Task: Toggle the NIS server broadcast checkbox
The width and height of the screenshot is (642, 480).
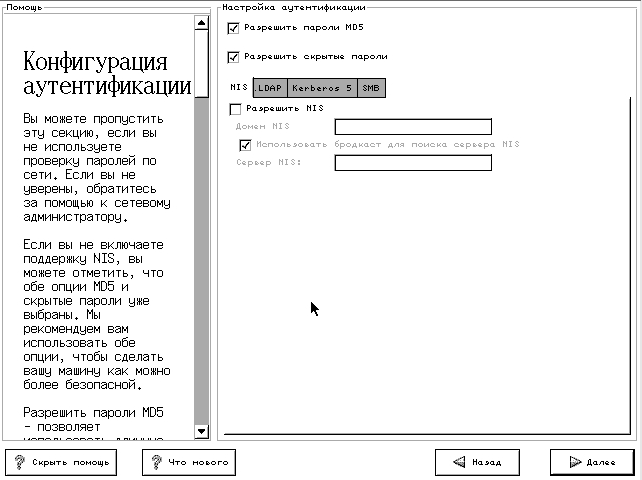Action: coord(245,144)
